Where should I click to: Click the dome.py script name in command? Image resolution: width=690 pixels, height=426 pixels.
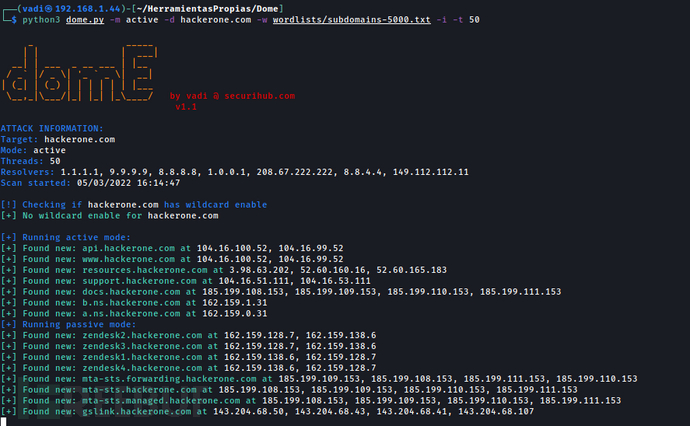[85, 20]
